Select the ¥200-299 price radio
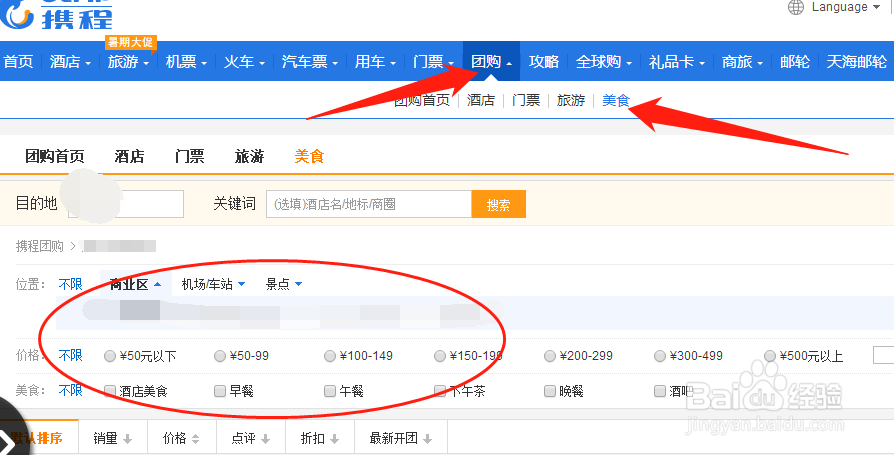This screenshot has width=894, height=455. pyautogui.click(x=550, y=356)
